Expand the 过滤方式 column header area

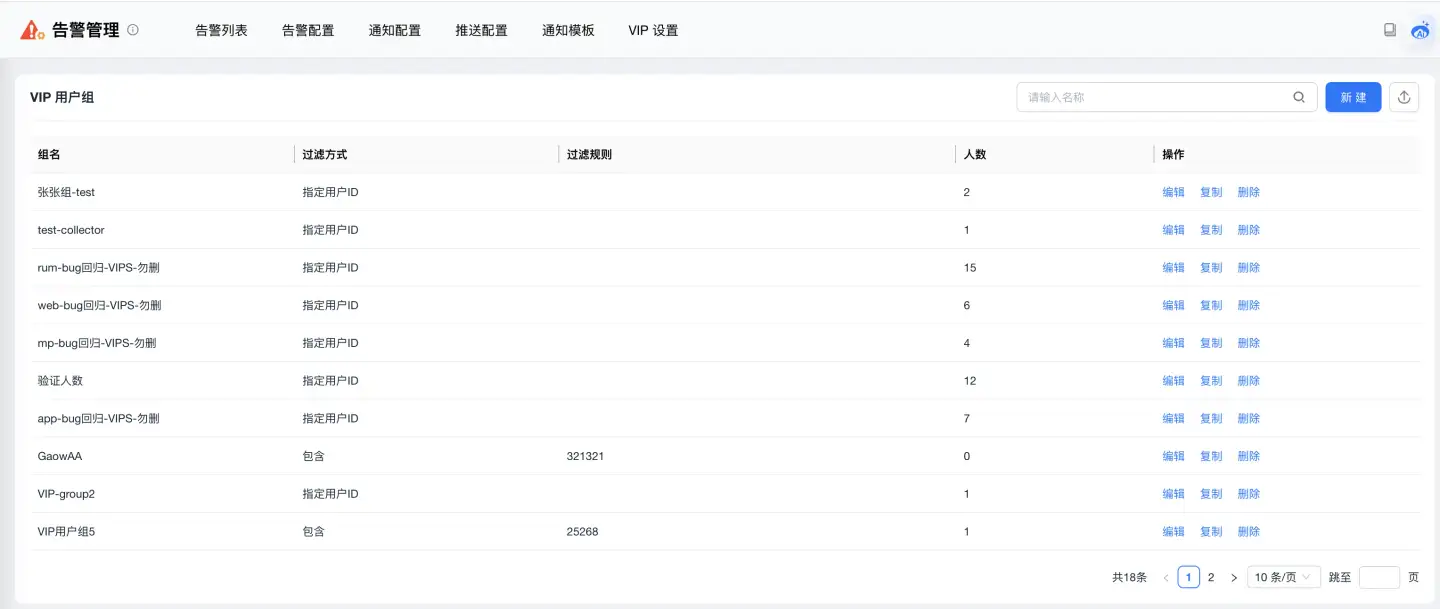click(x=322, y=154)
